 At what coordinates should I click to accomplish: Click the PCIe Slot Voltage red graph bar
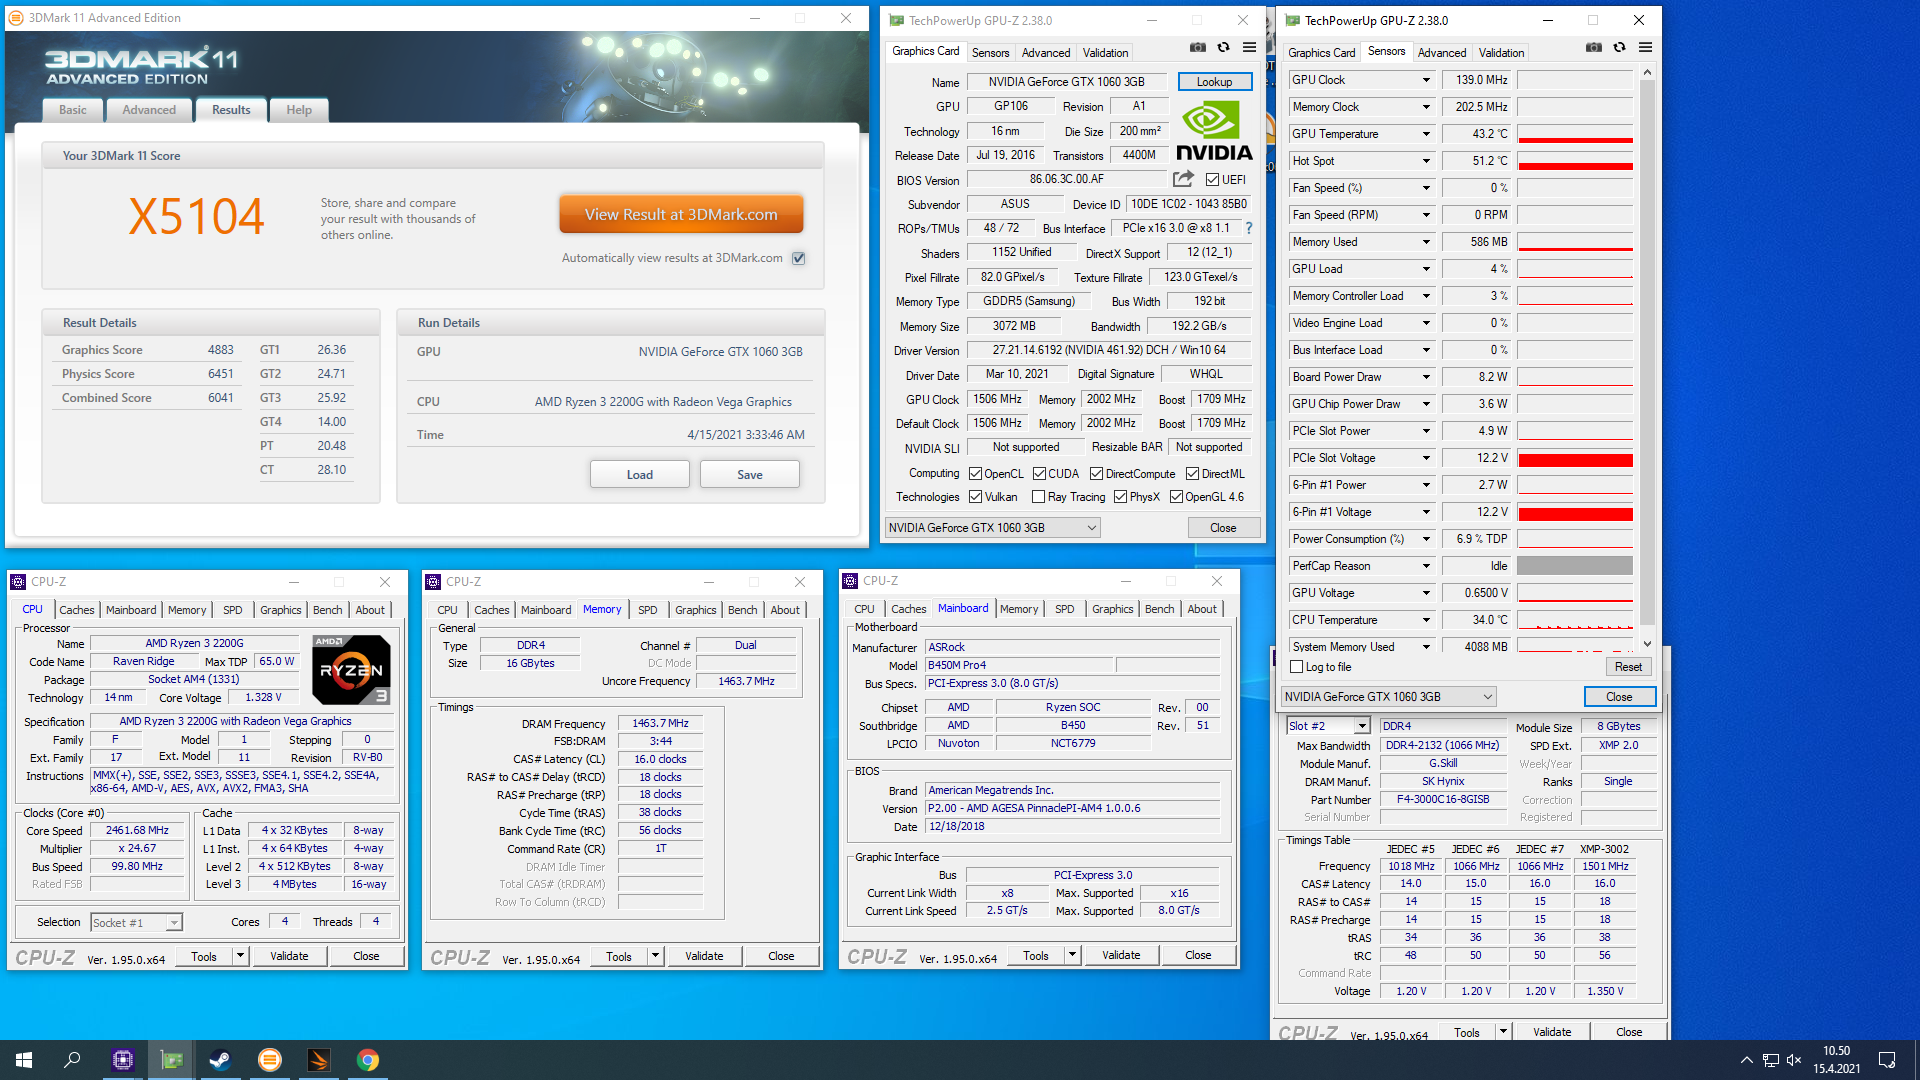1575,458
